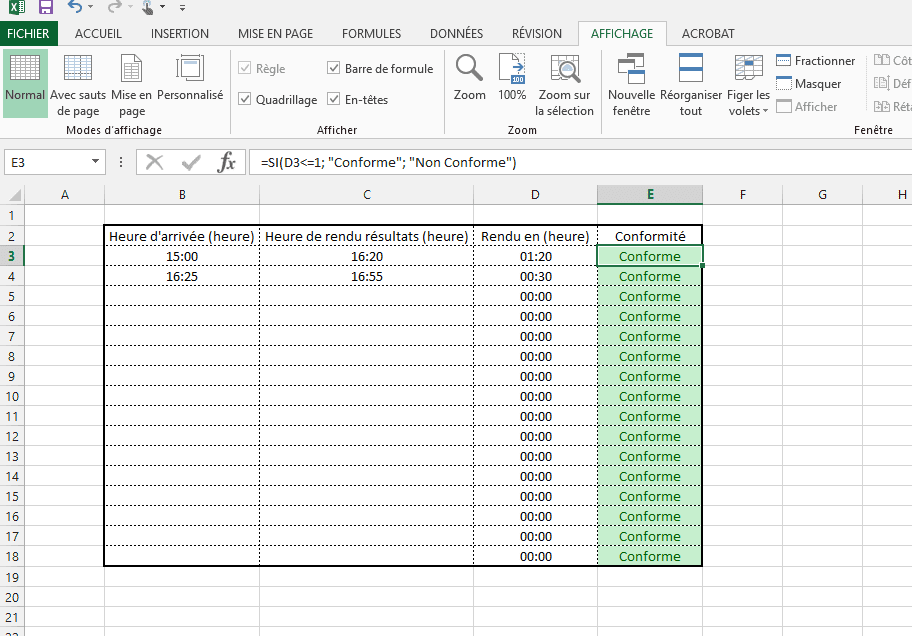Image resolution: width=912 pixels, height=636 pixels.
Task: Open the Quick Access Toolbar customize arrow
Action: (x=182, y=8)
